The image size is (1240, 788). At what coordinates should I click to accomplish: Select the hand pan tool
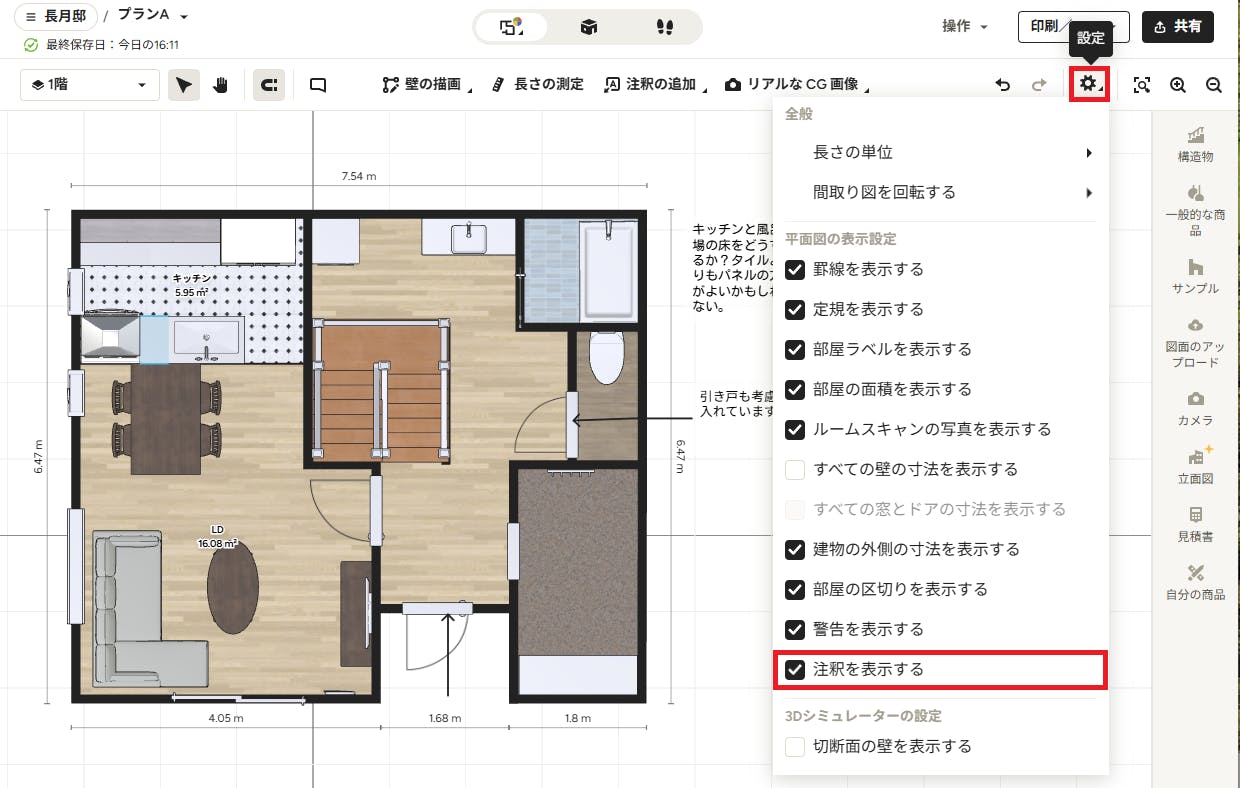[x=221, y=85]
